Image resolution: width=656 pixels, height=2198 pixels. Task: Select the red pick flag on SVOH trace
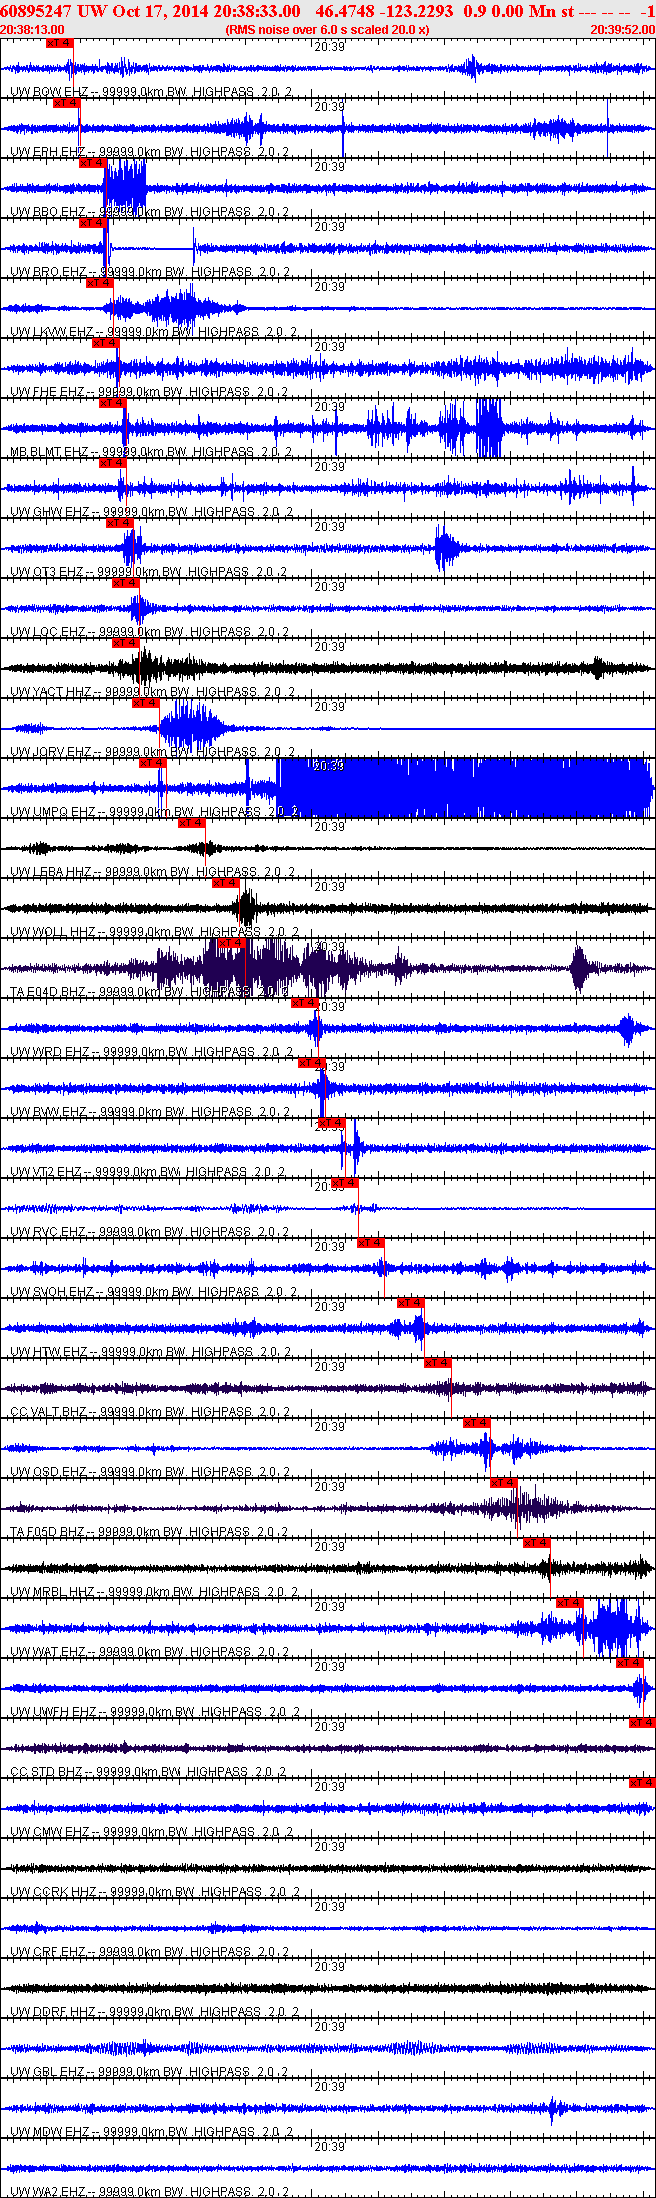point(371,1243)
